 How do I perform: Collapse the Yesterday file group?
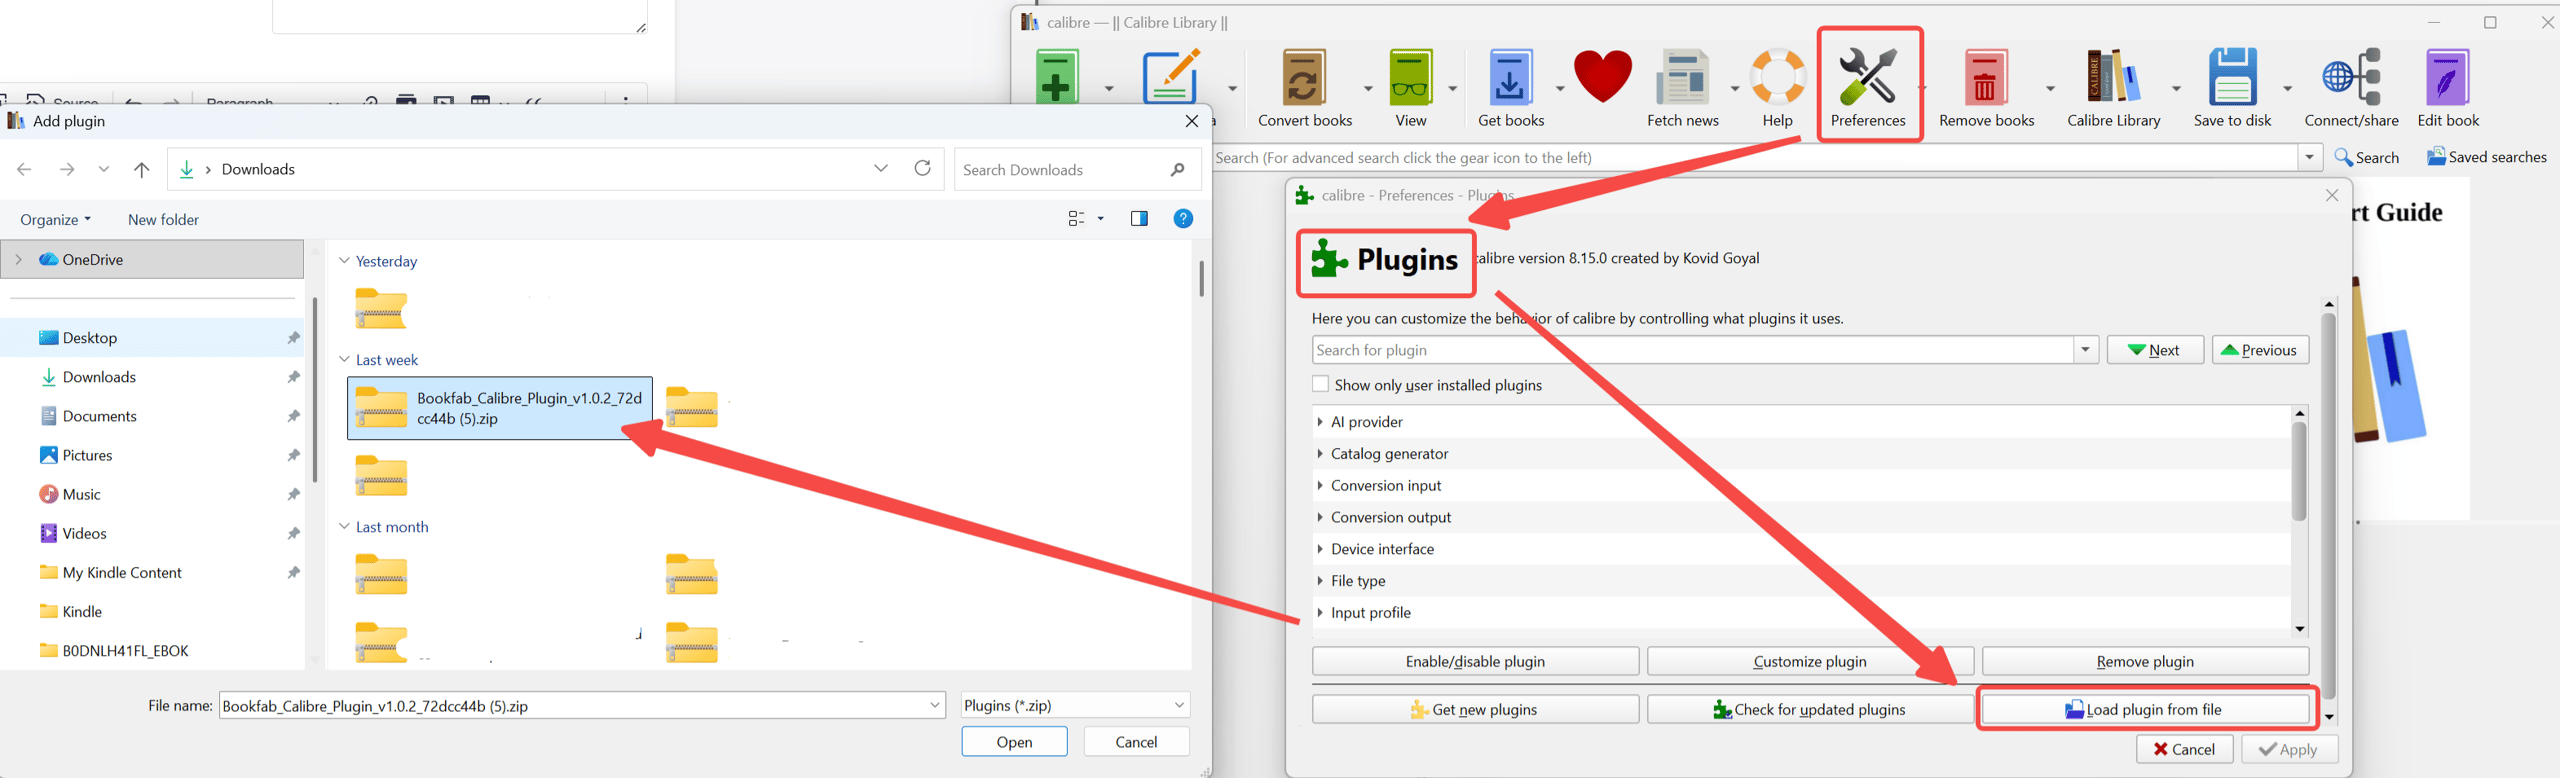pos(344,260)
